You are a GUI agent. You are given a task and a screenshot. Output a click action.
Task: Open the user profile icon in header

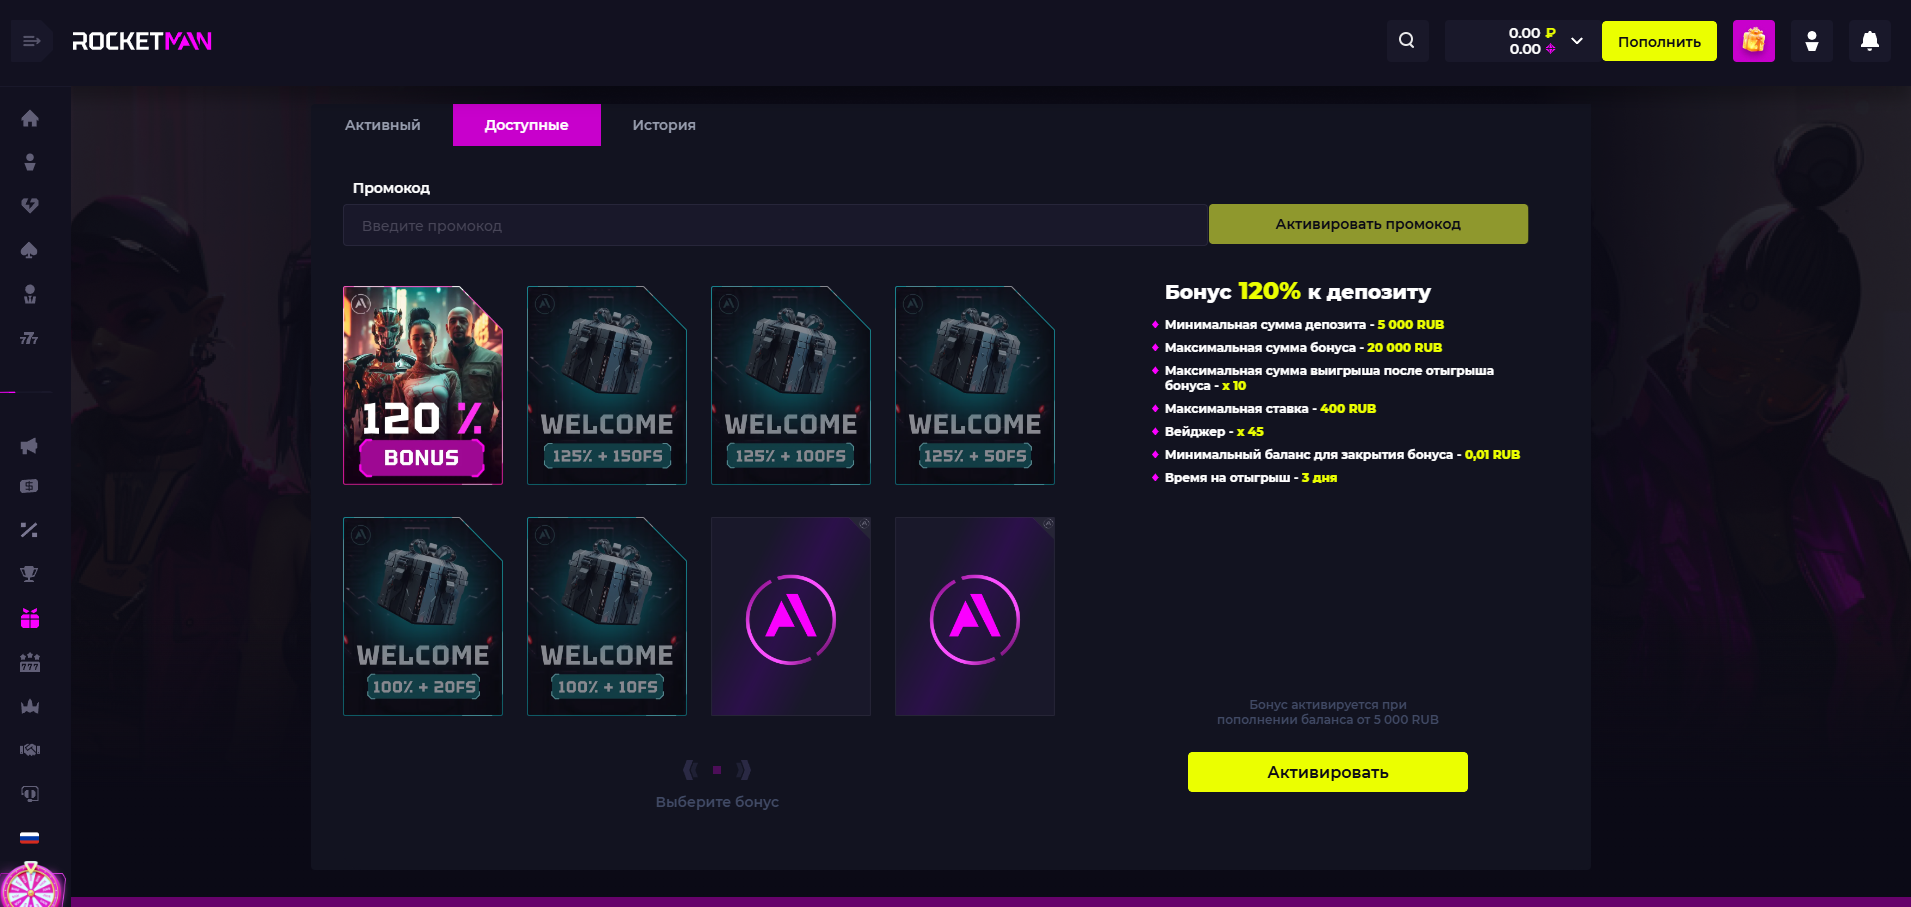pos(1811,41)
